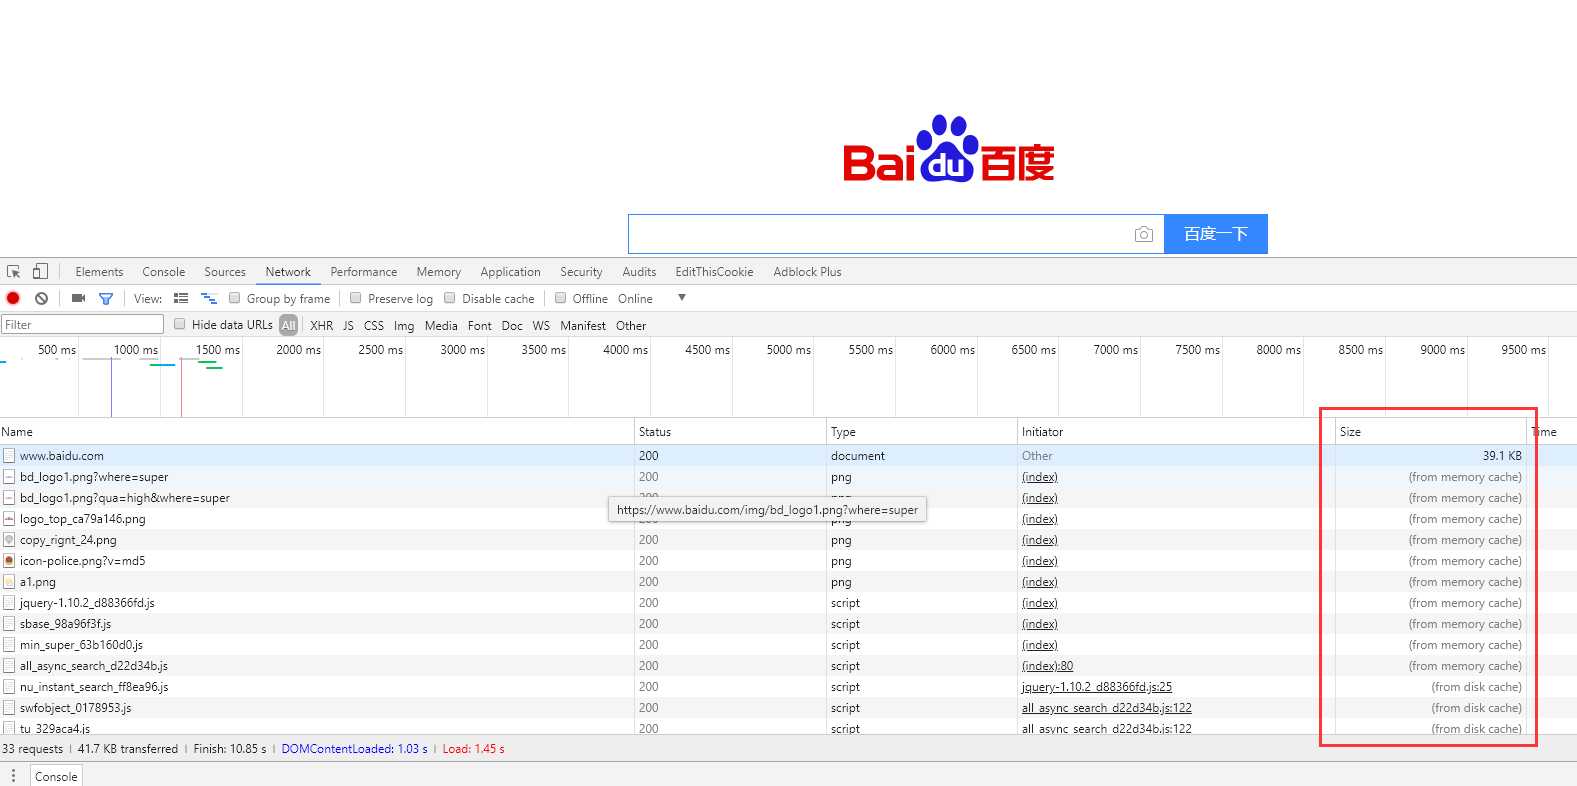Select the min_super_63b160d0.js request

pos(788,645)
